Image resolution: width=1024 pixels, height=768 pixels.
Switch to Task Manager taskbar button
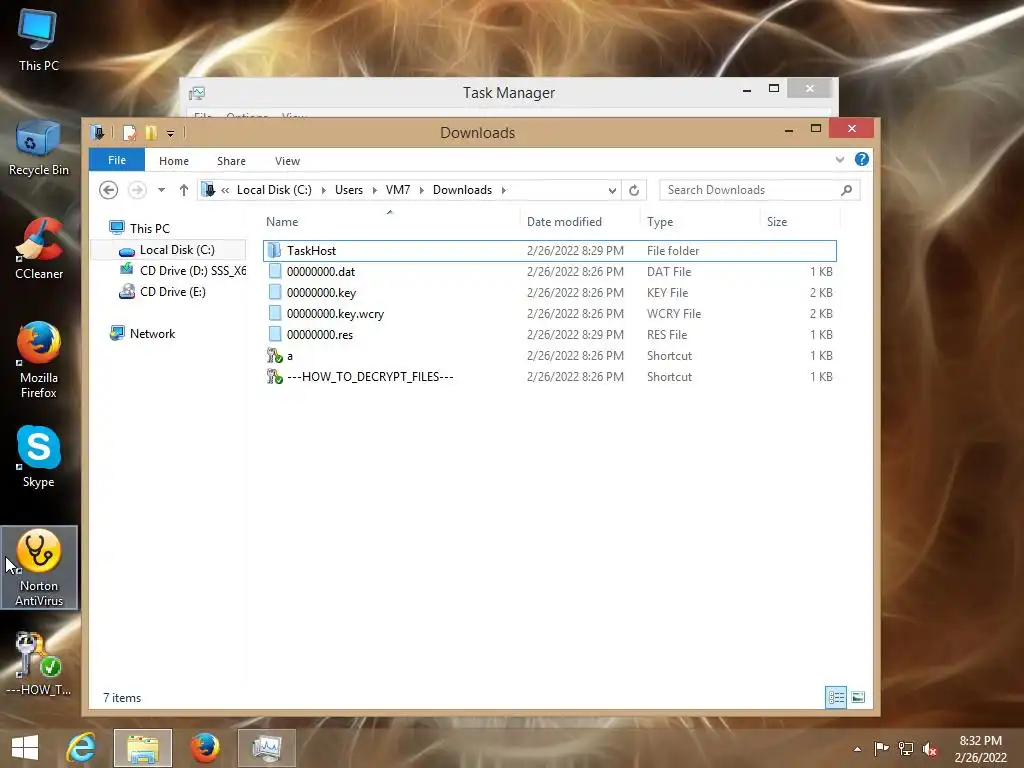click(x=266, y=748)
